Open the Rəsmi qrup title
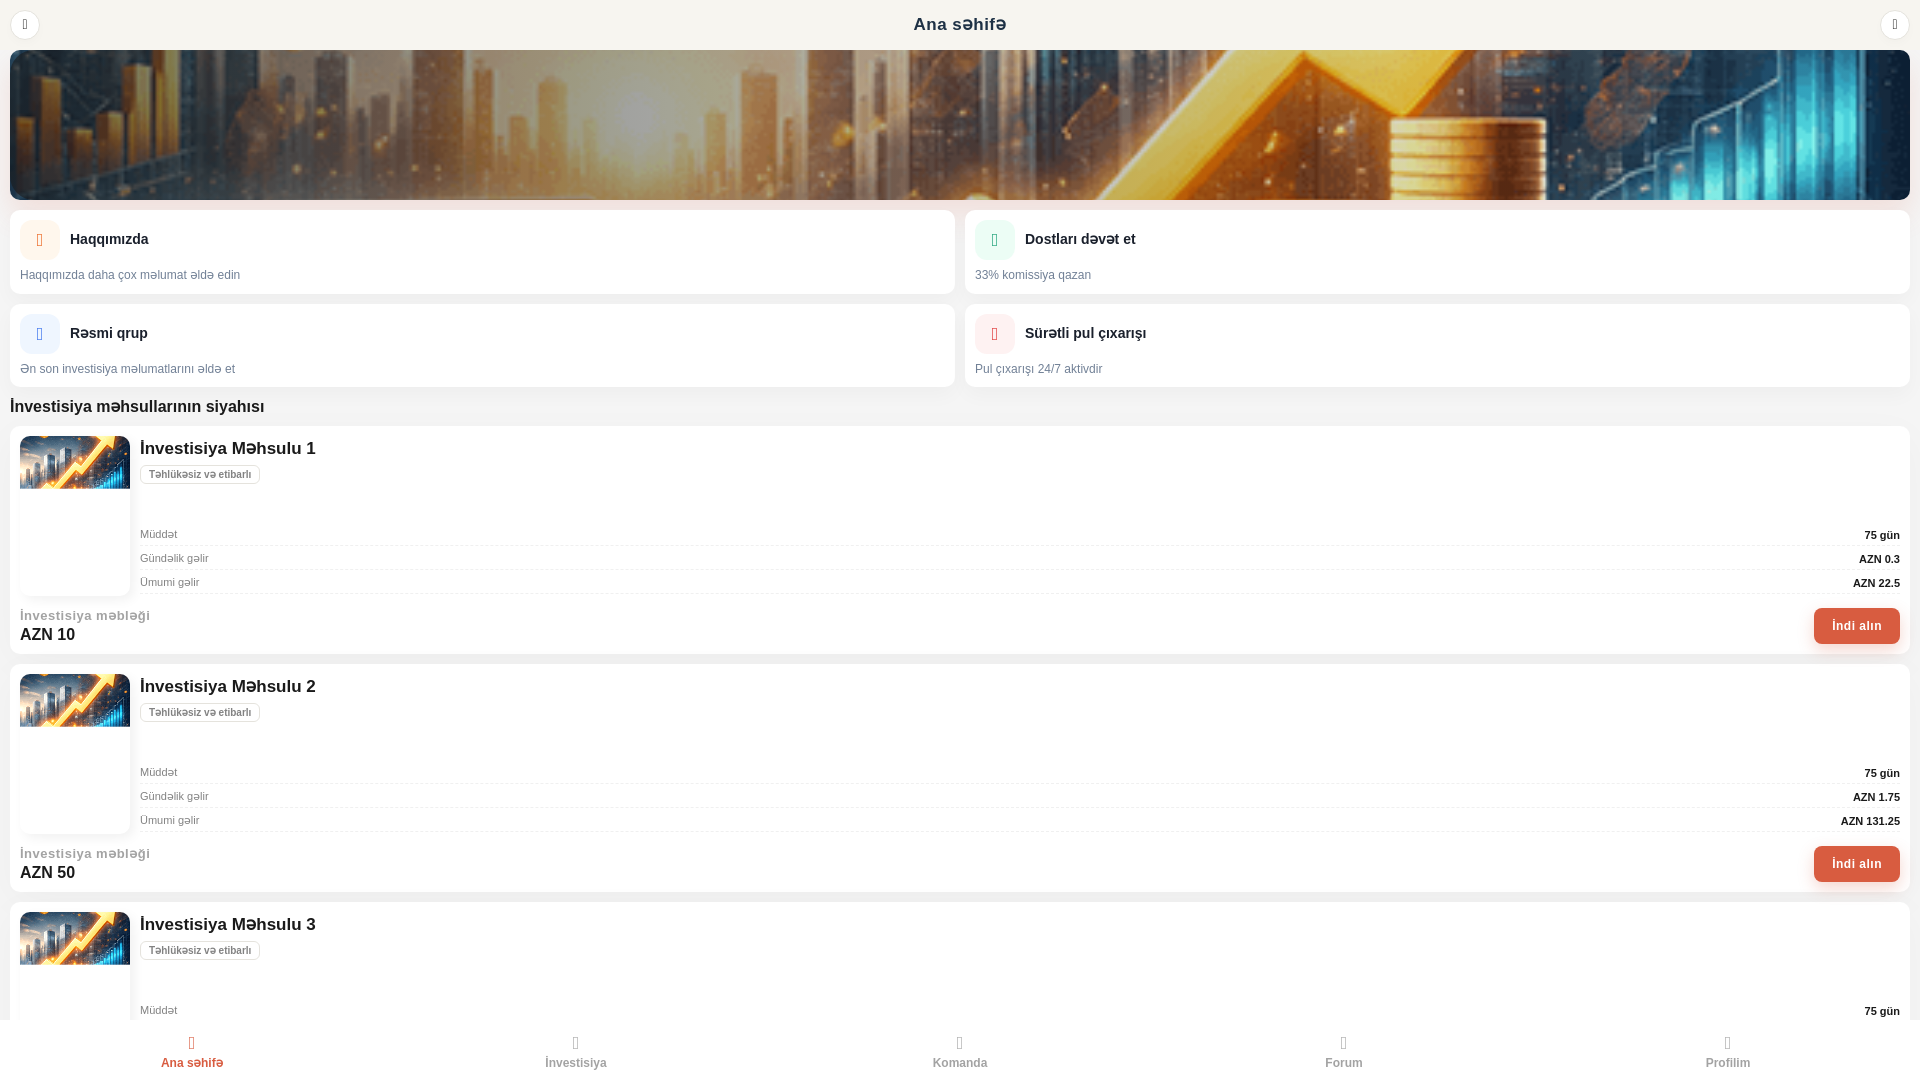Viewport: 1920px width, 1080px height. point(109,333)
